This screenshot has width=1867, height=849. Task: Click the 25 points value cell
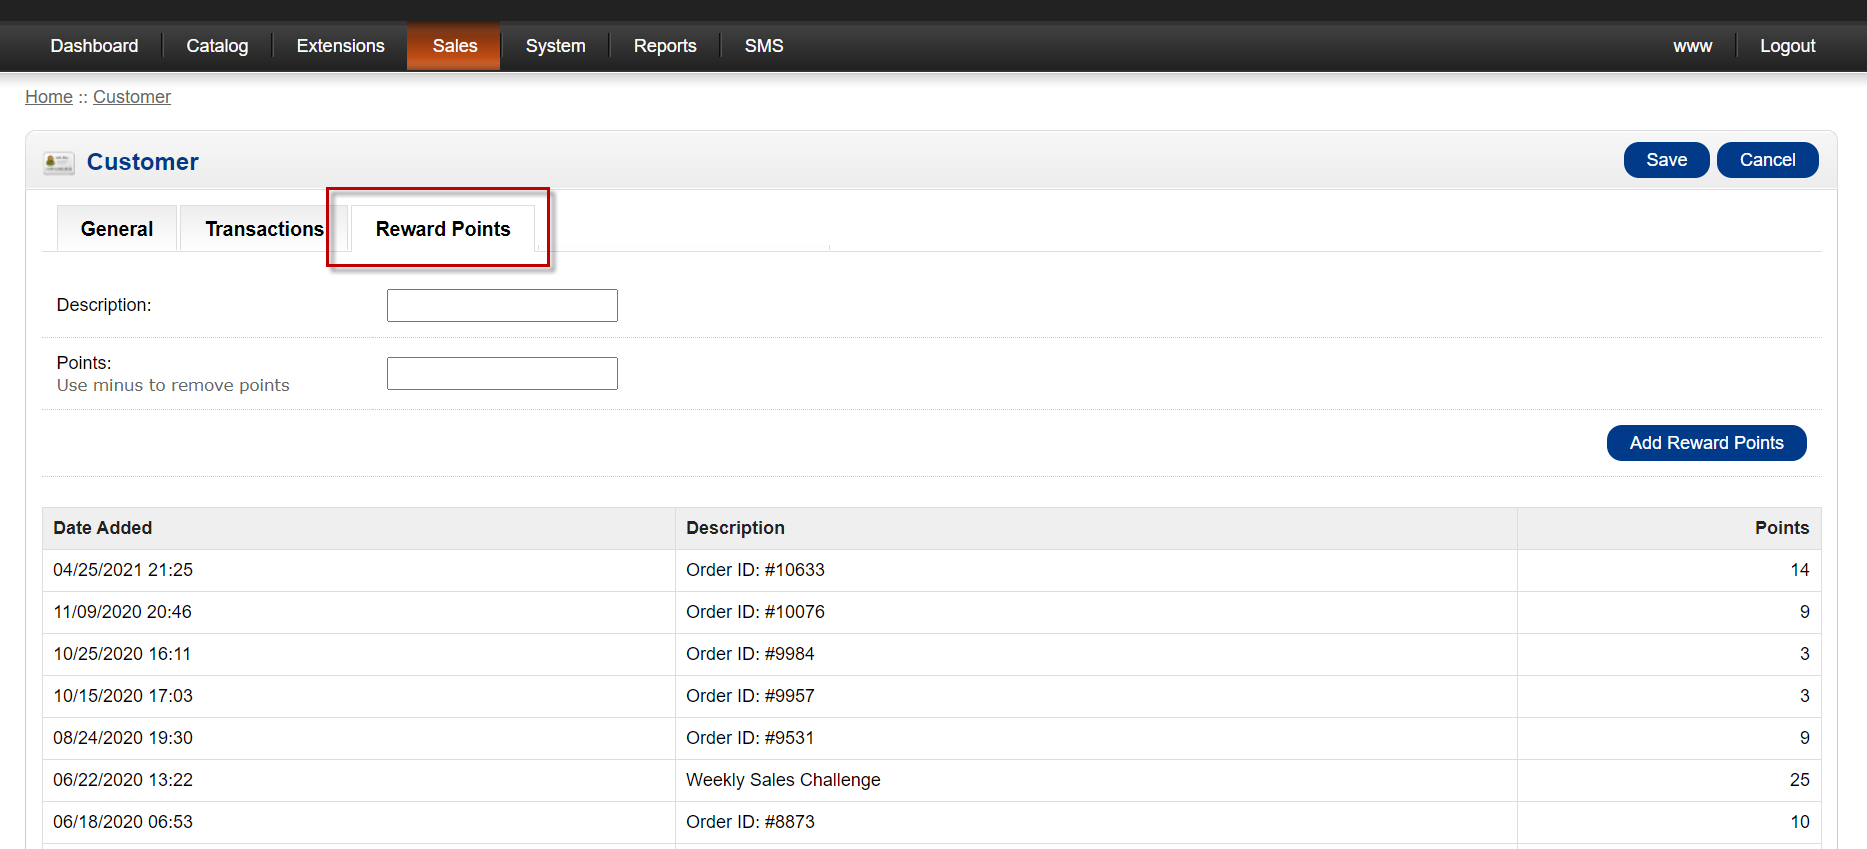(x=1669, y=780)
